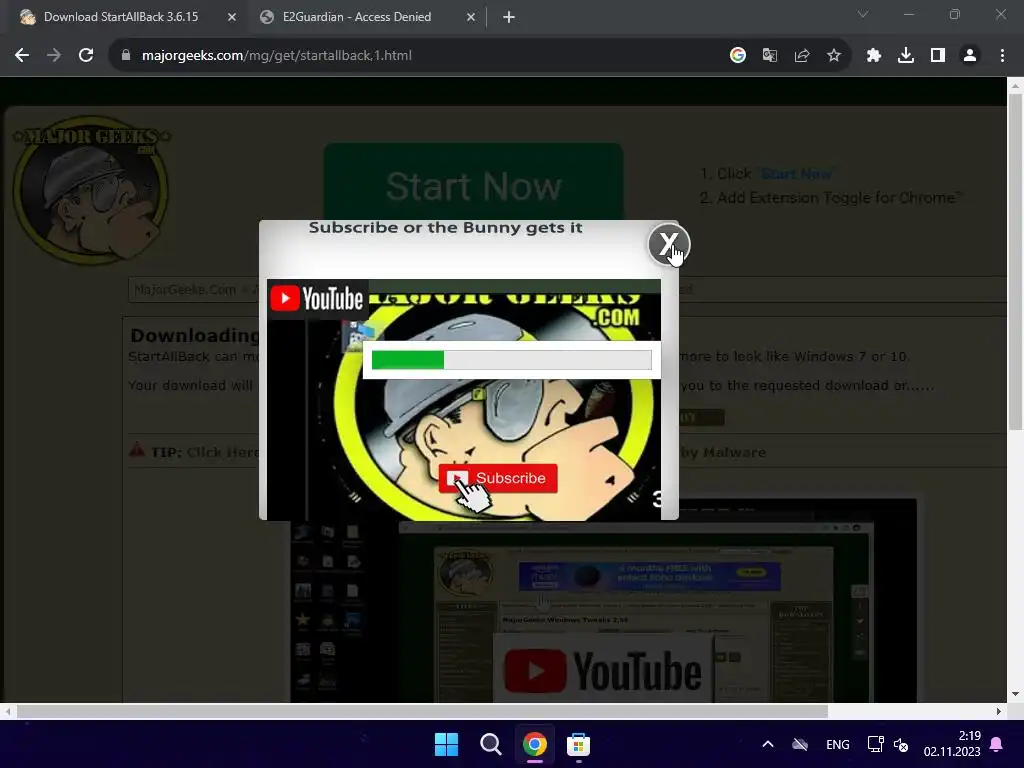Viewport: 1024px width, 768px height.
Task: Click the muted volume tray icon
Action: tap(901, 744)
